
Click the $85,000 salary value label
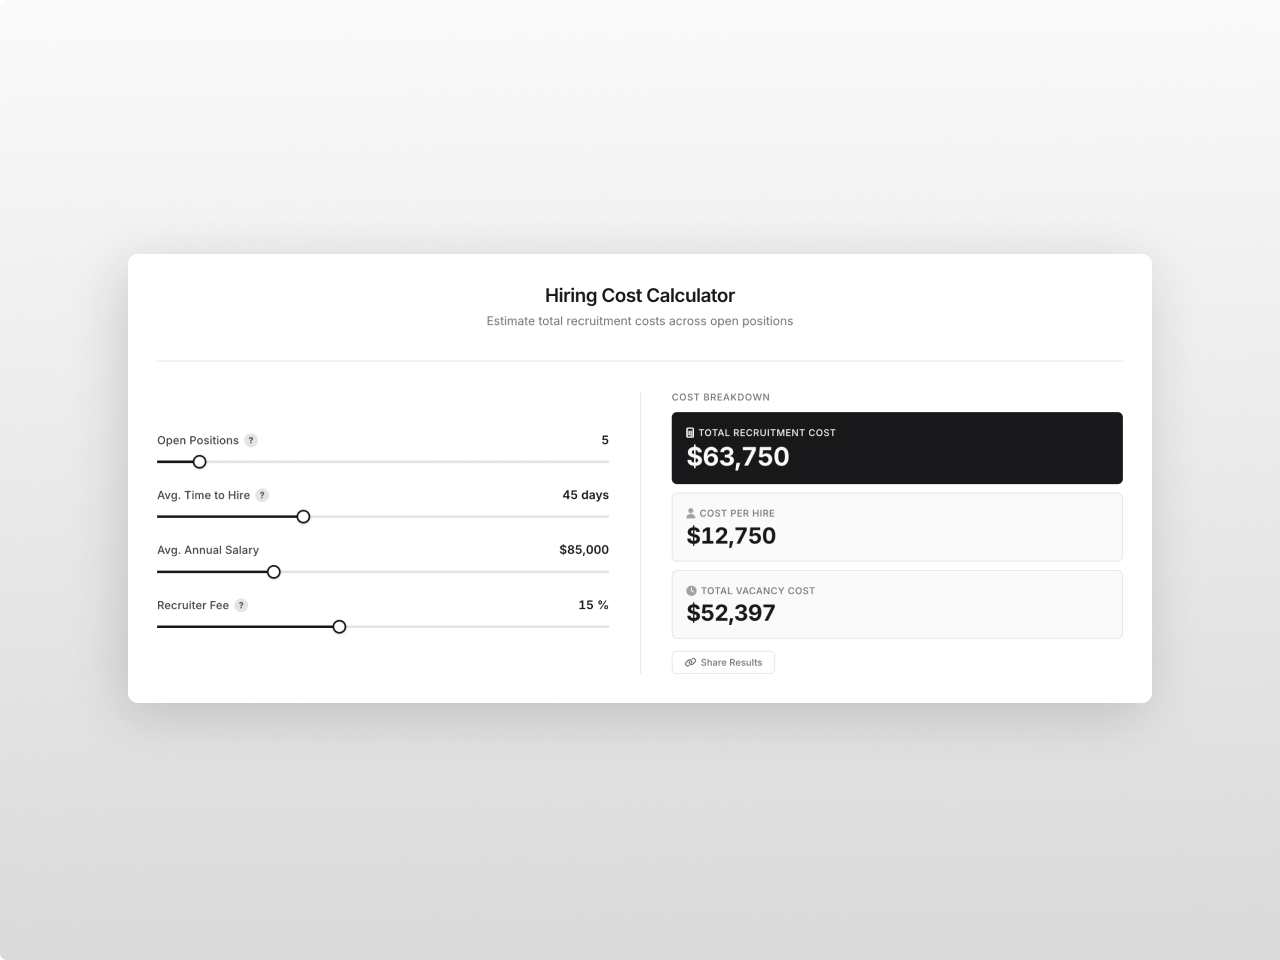point(584,549)
